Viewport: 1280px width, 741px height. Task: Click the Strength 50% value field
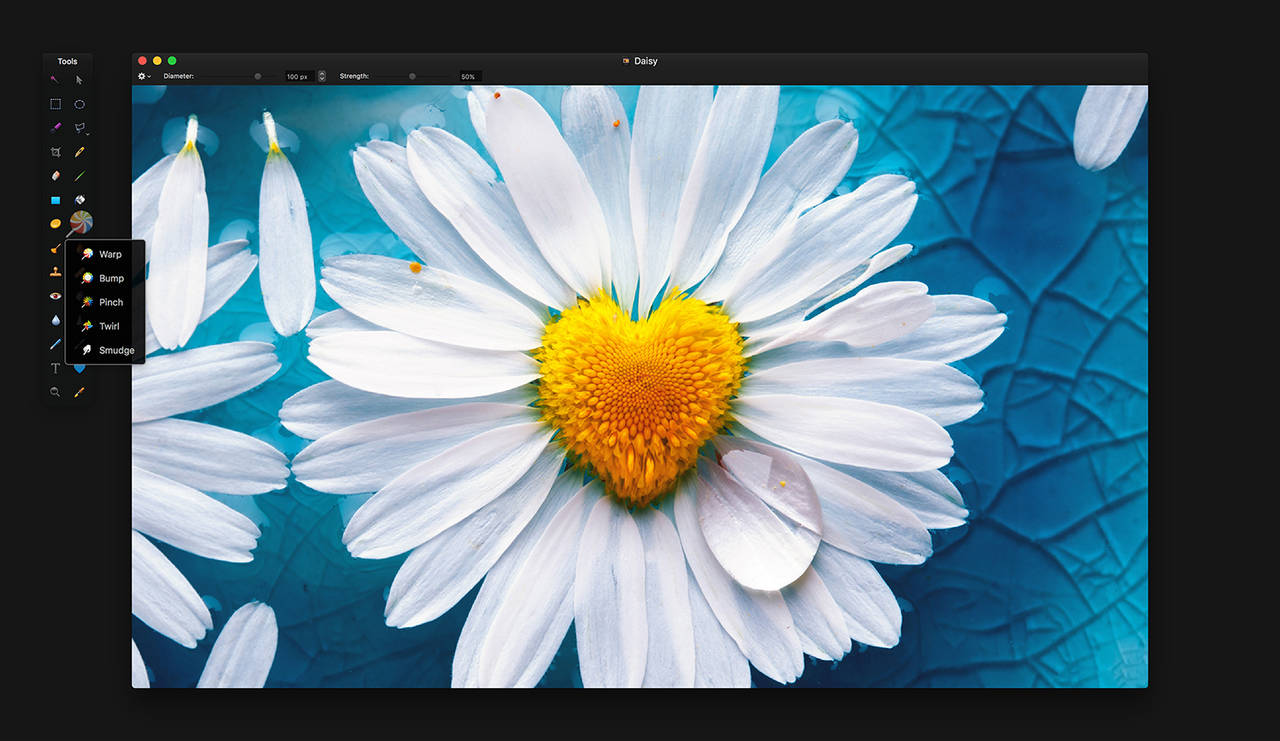[469, 77]
